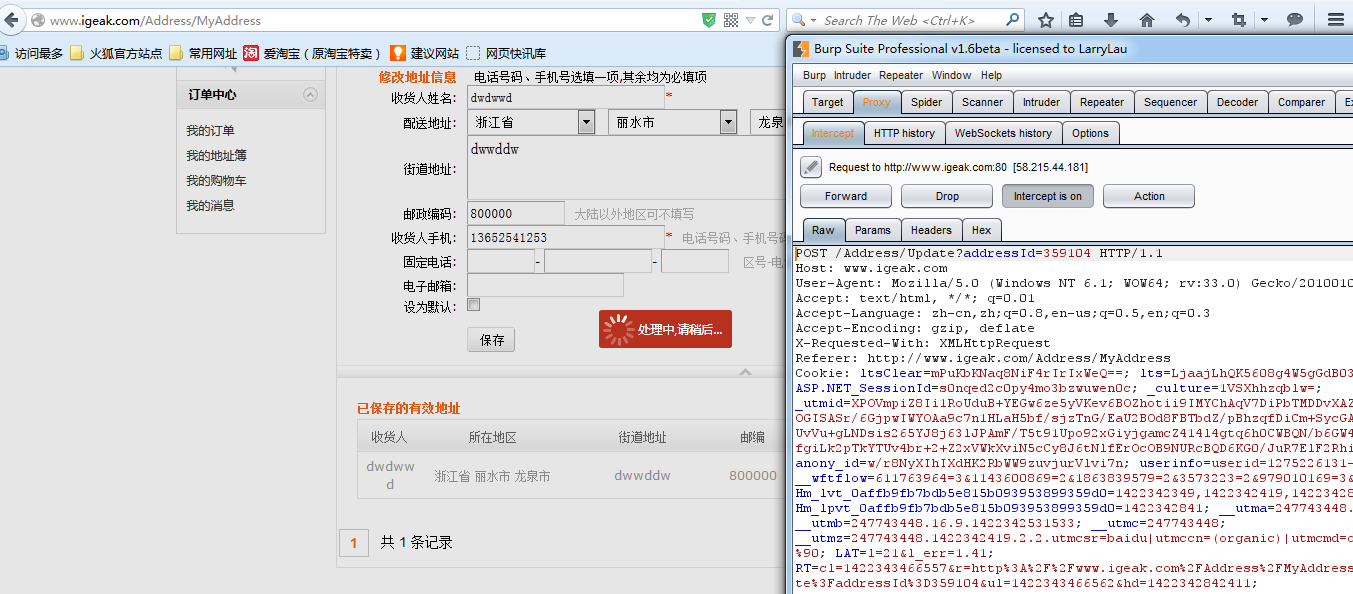Switch to the Spider tab in Burp
Image resolution: width=1353 pixels, height=594 pixels.
point(926,102)
